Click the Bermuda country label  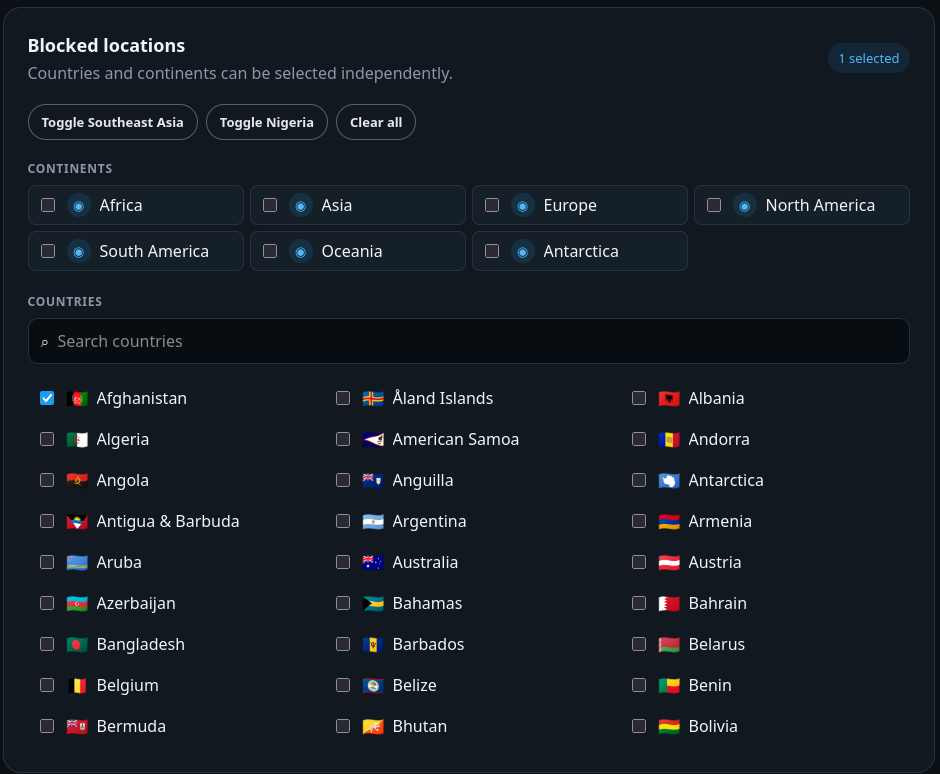(131, 727)
